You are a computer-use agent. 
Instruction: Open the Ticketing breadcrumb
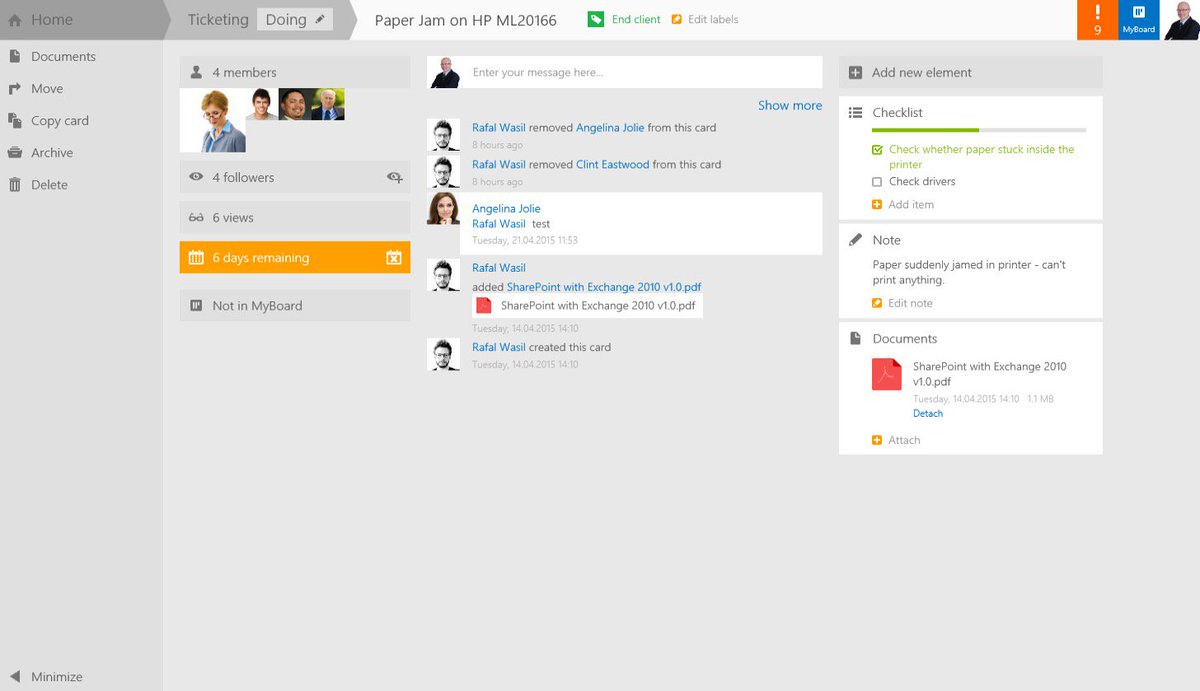pos(218,20)
